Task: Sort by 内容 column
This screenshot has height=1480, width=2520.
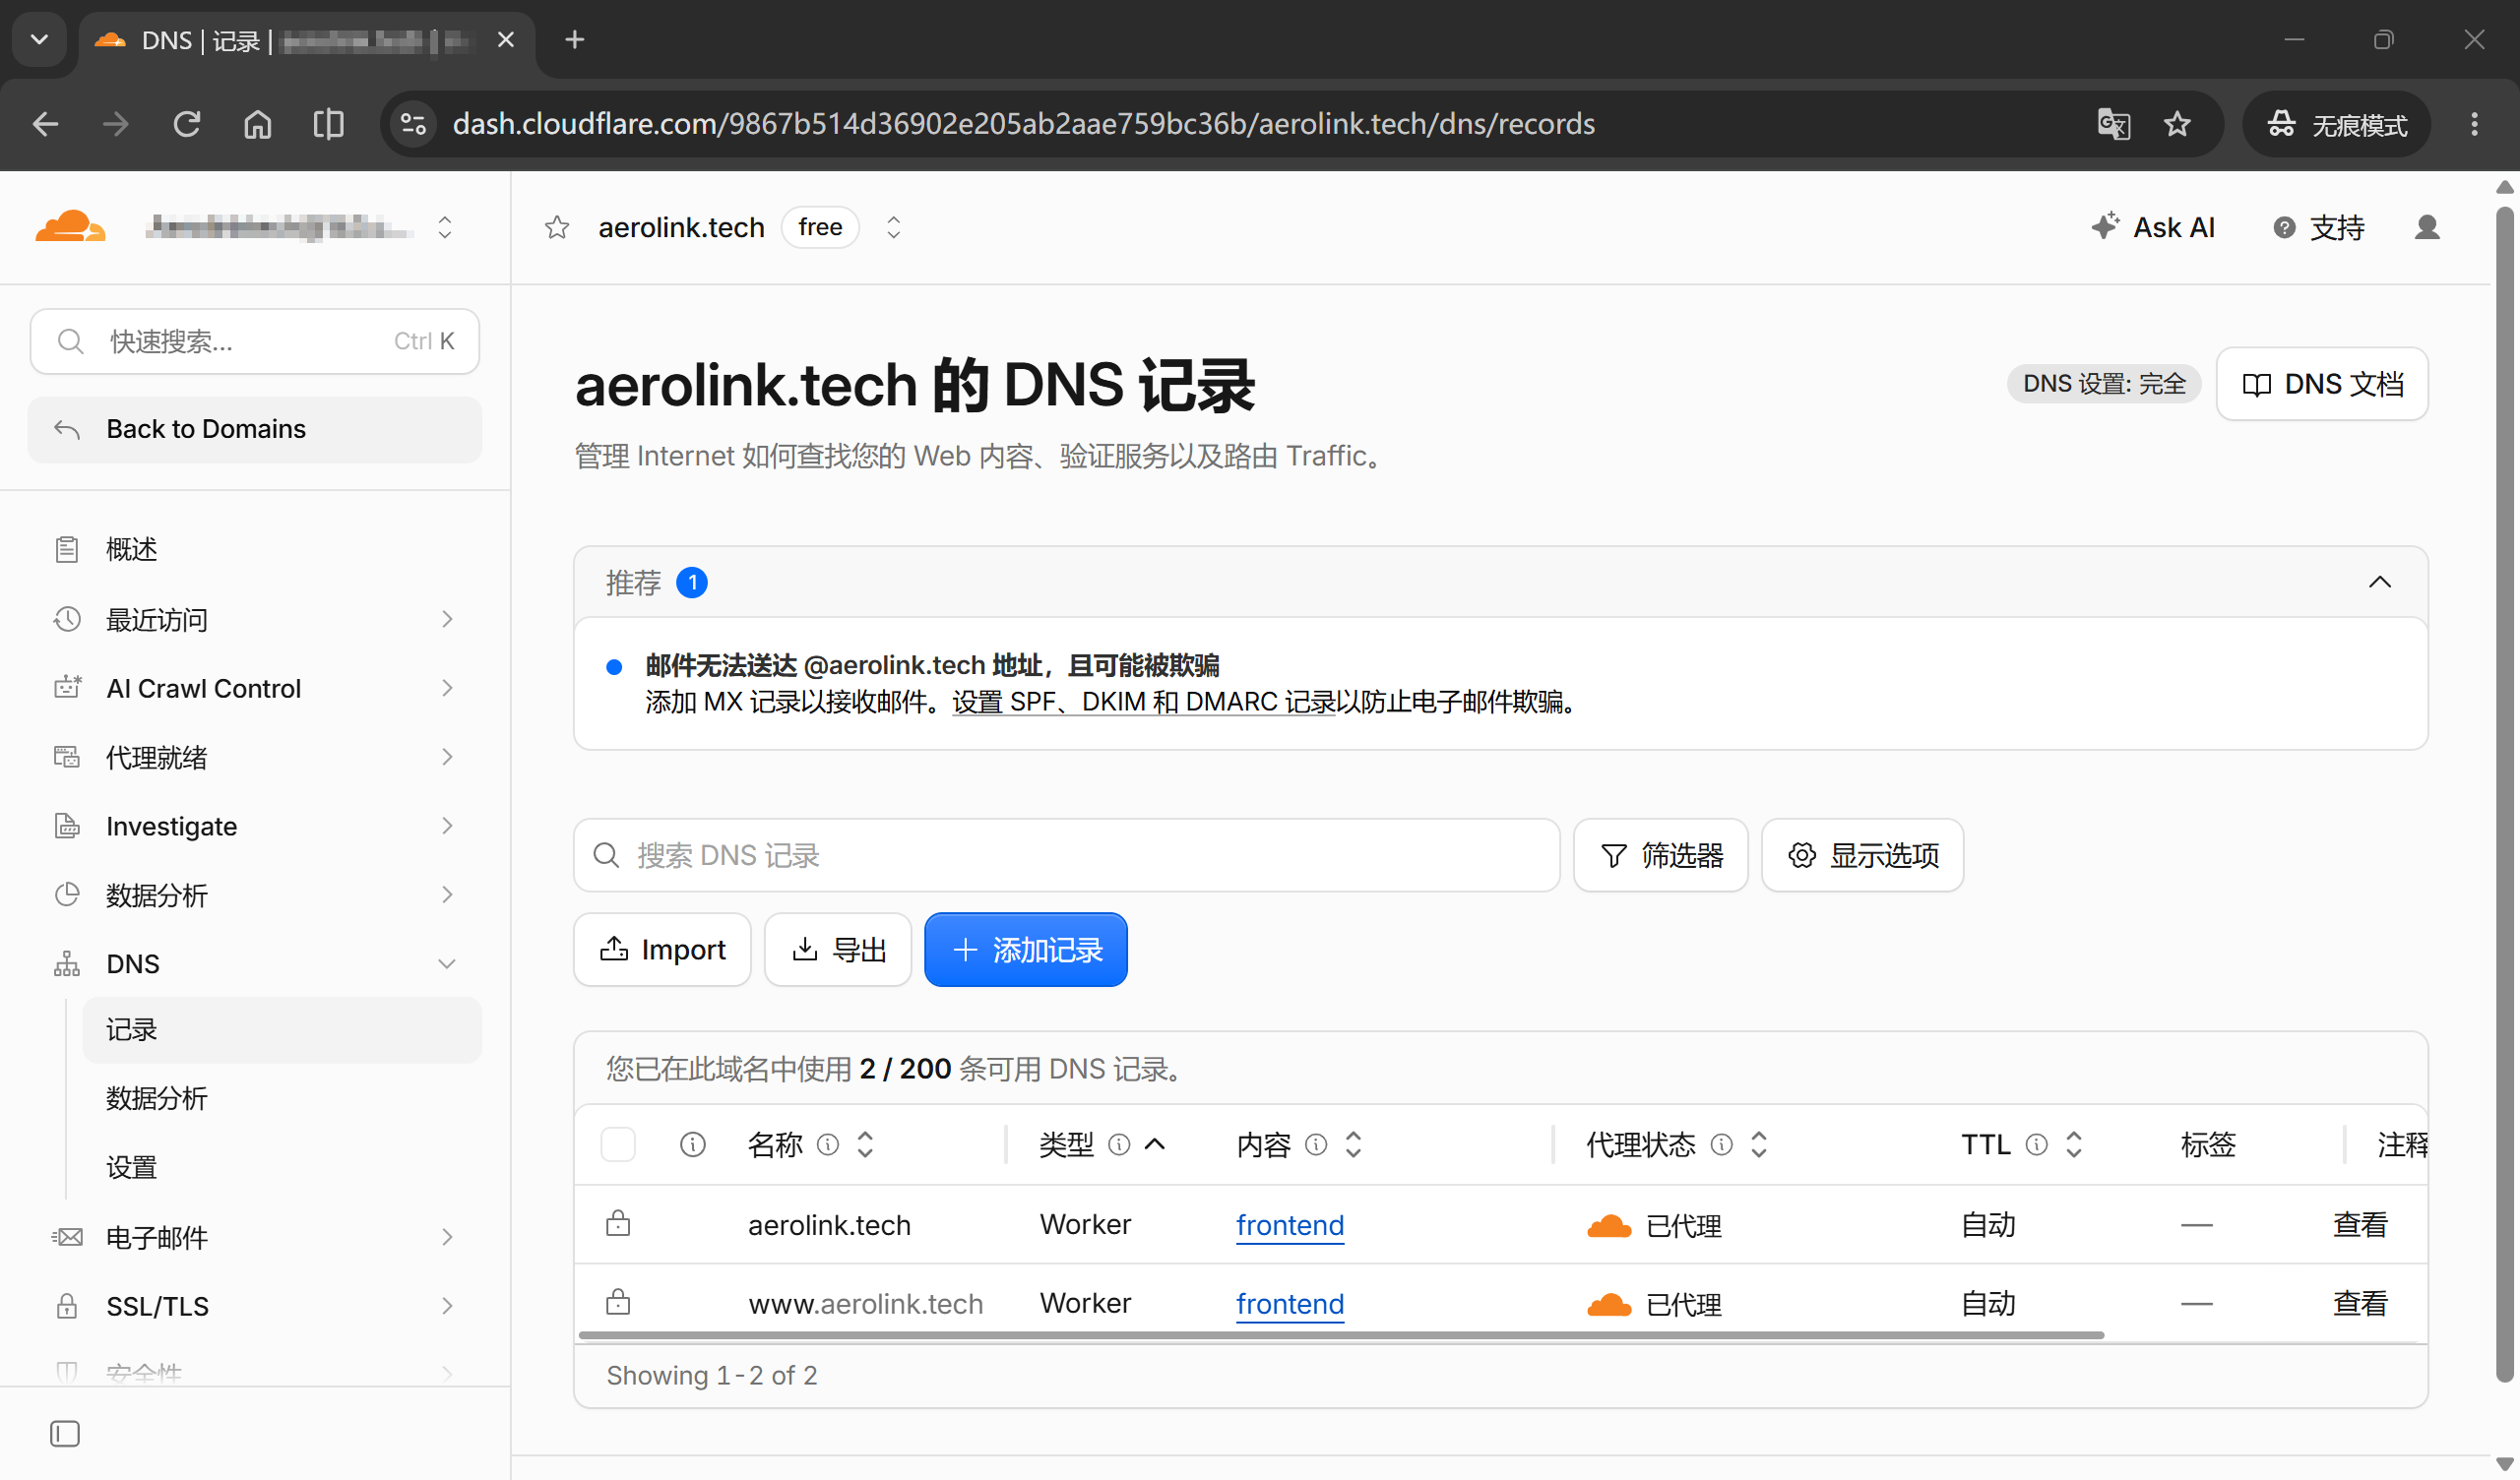Action: 1354,1144
